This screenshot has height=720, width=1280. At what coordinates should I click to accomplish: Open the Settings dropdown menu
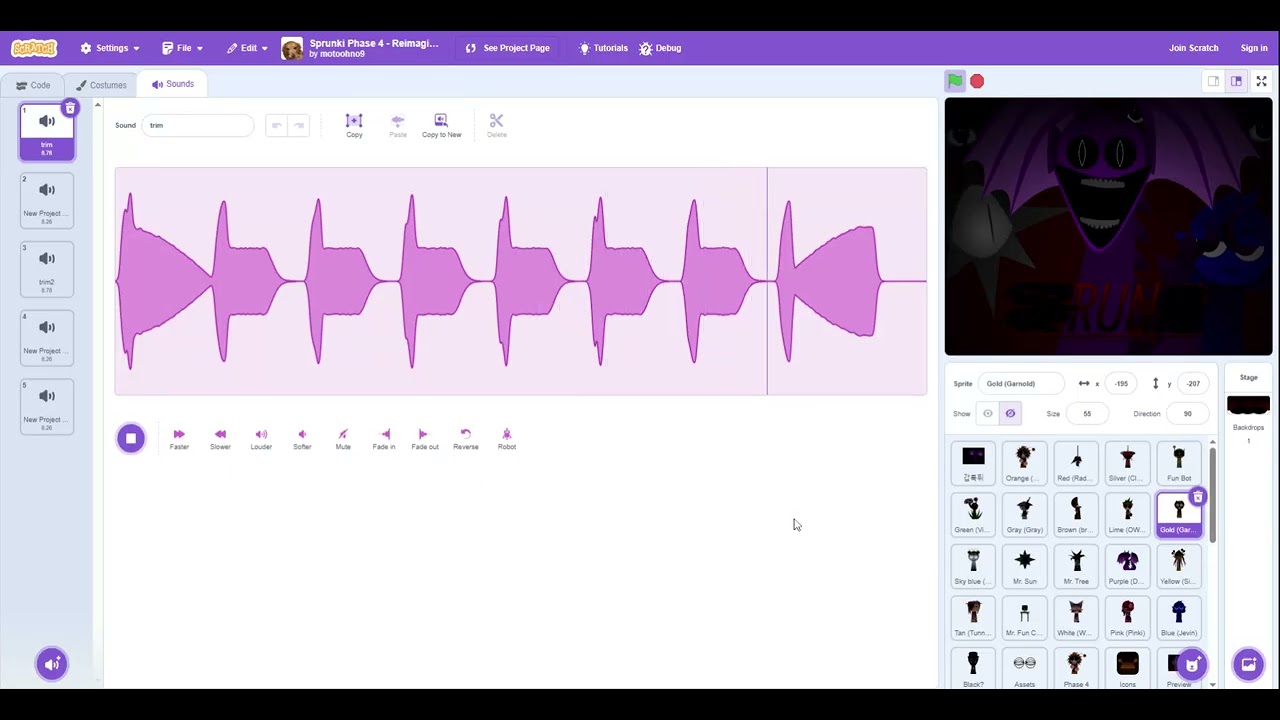click(110, 48)
